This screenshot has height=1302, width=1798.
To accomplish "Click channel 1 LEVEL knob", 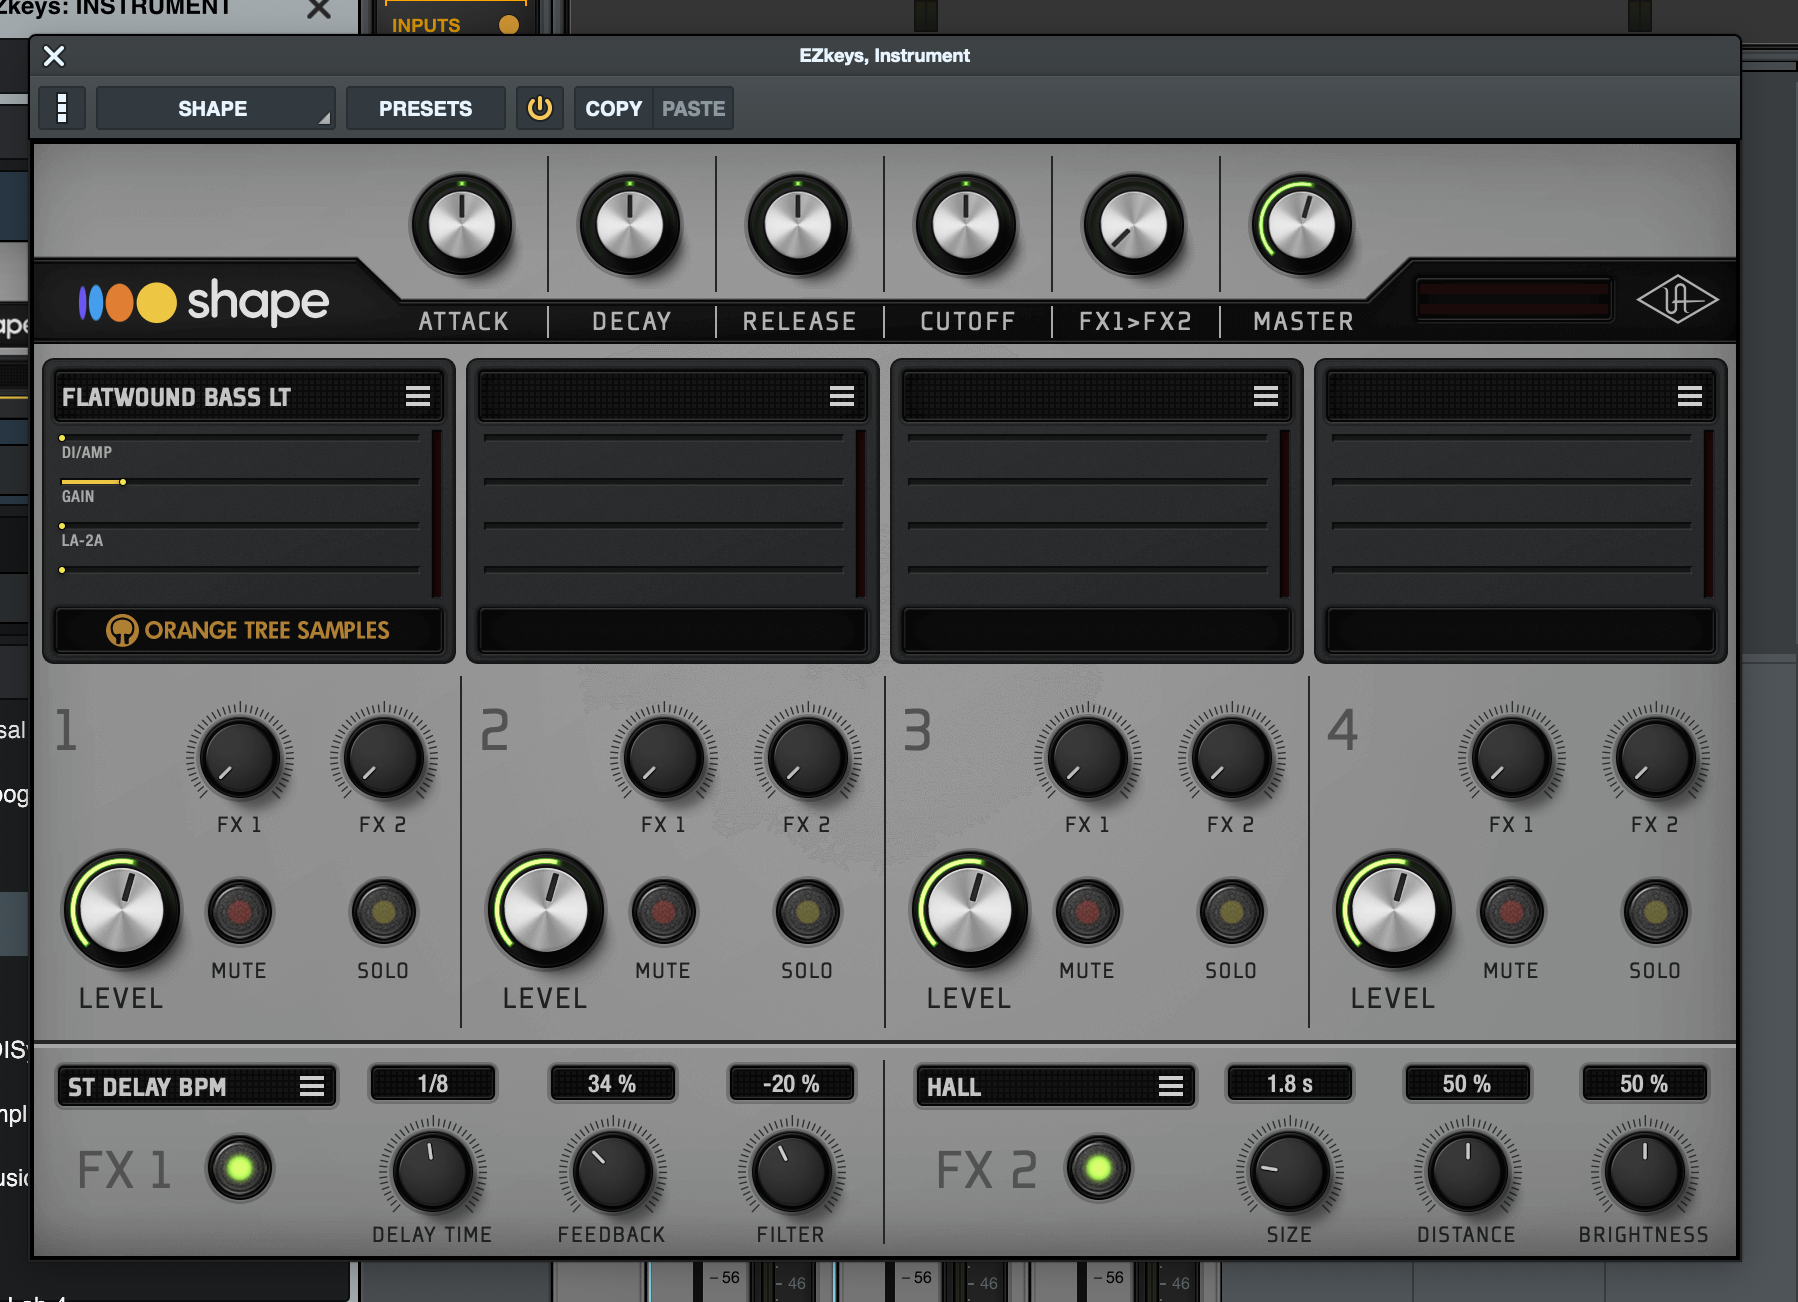I will [122, 910].
